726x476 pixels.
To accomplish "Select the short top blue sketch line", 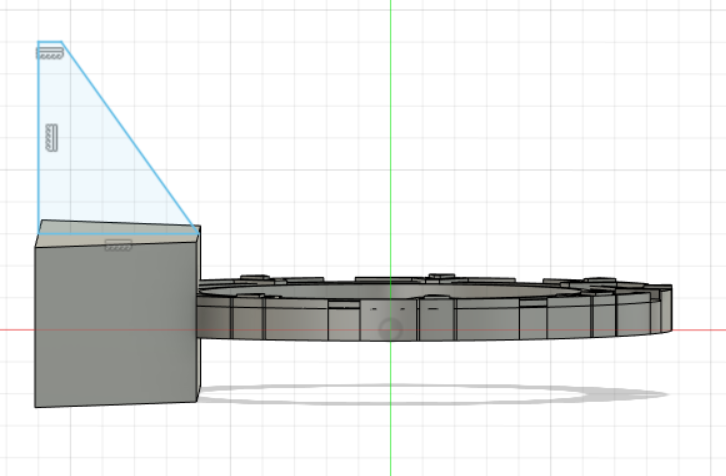I will [50, 42].
